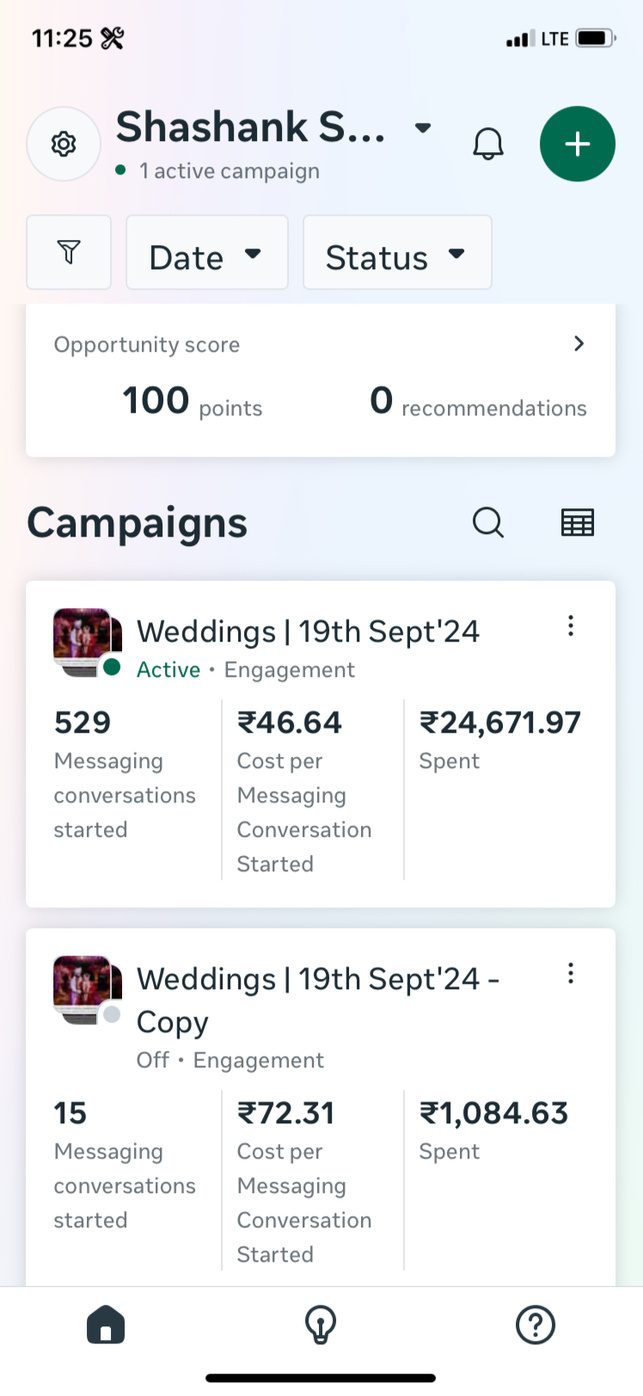This screenshot has height=1396, width=643.
Task: Open the Weddings | 19th Sept'24 campaign title
Action: pos(307,631)
